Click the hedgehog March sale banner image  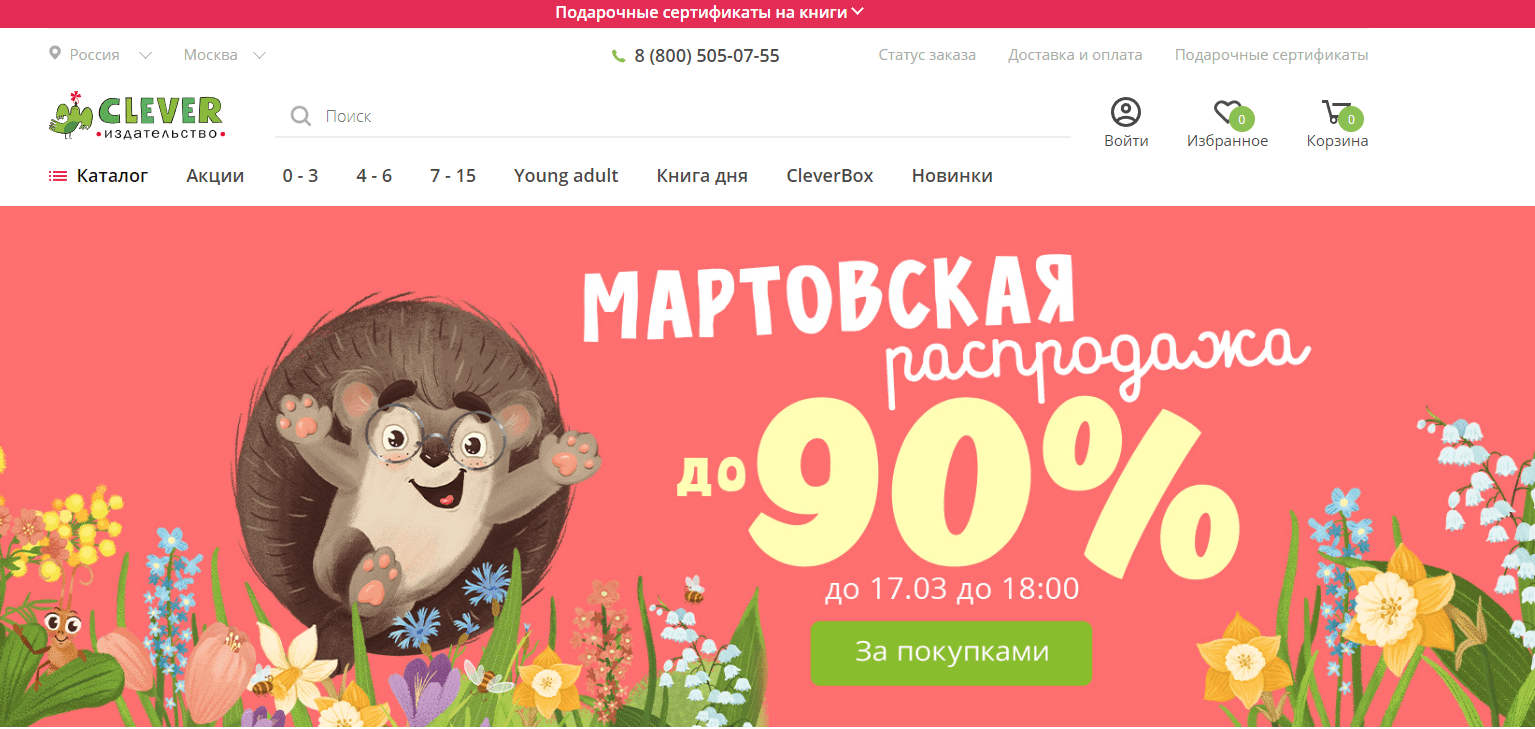pyautogui.click(x=767, y=466)
